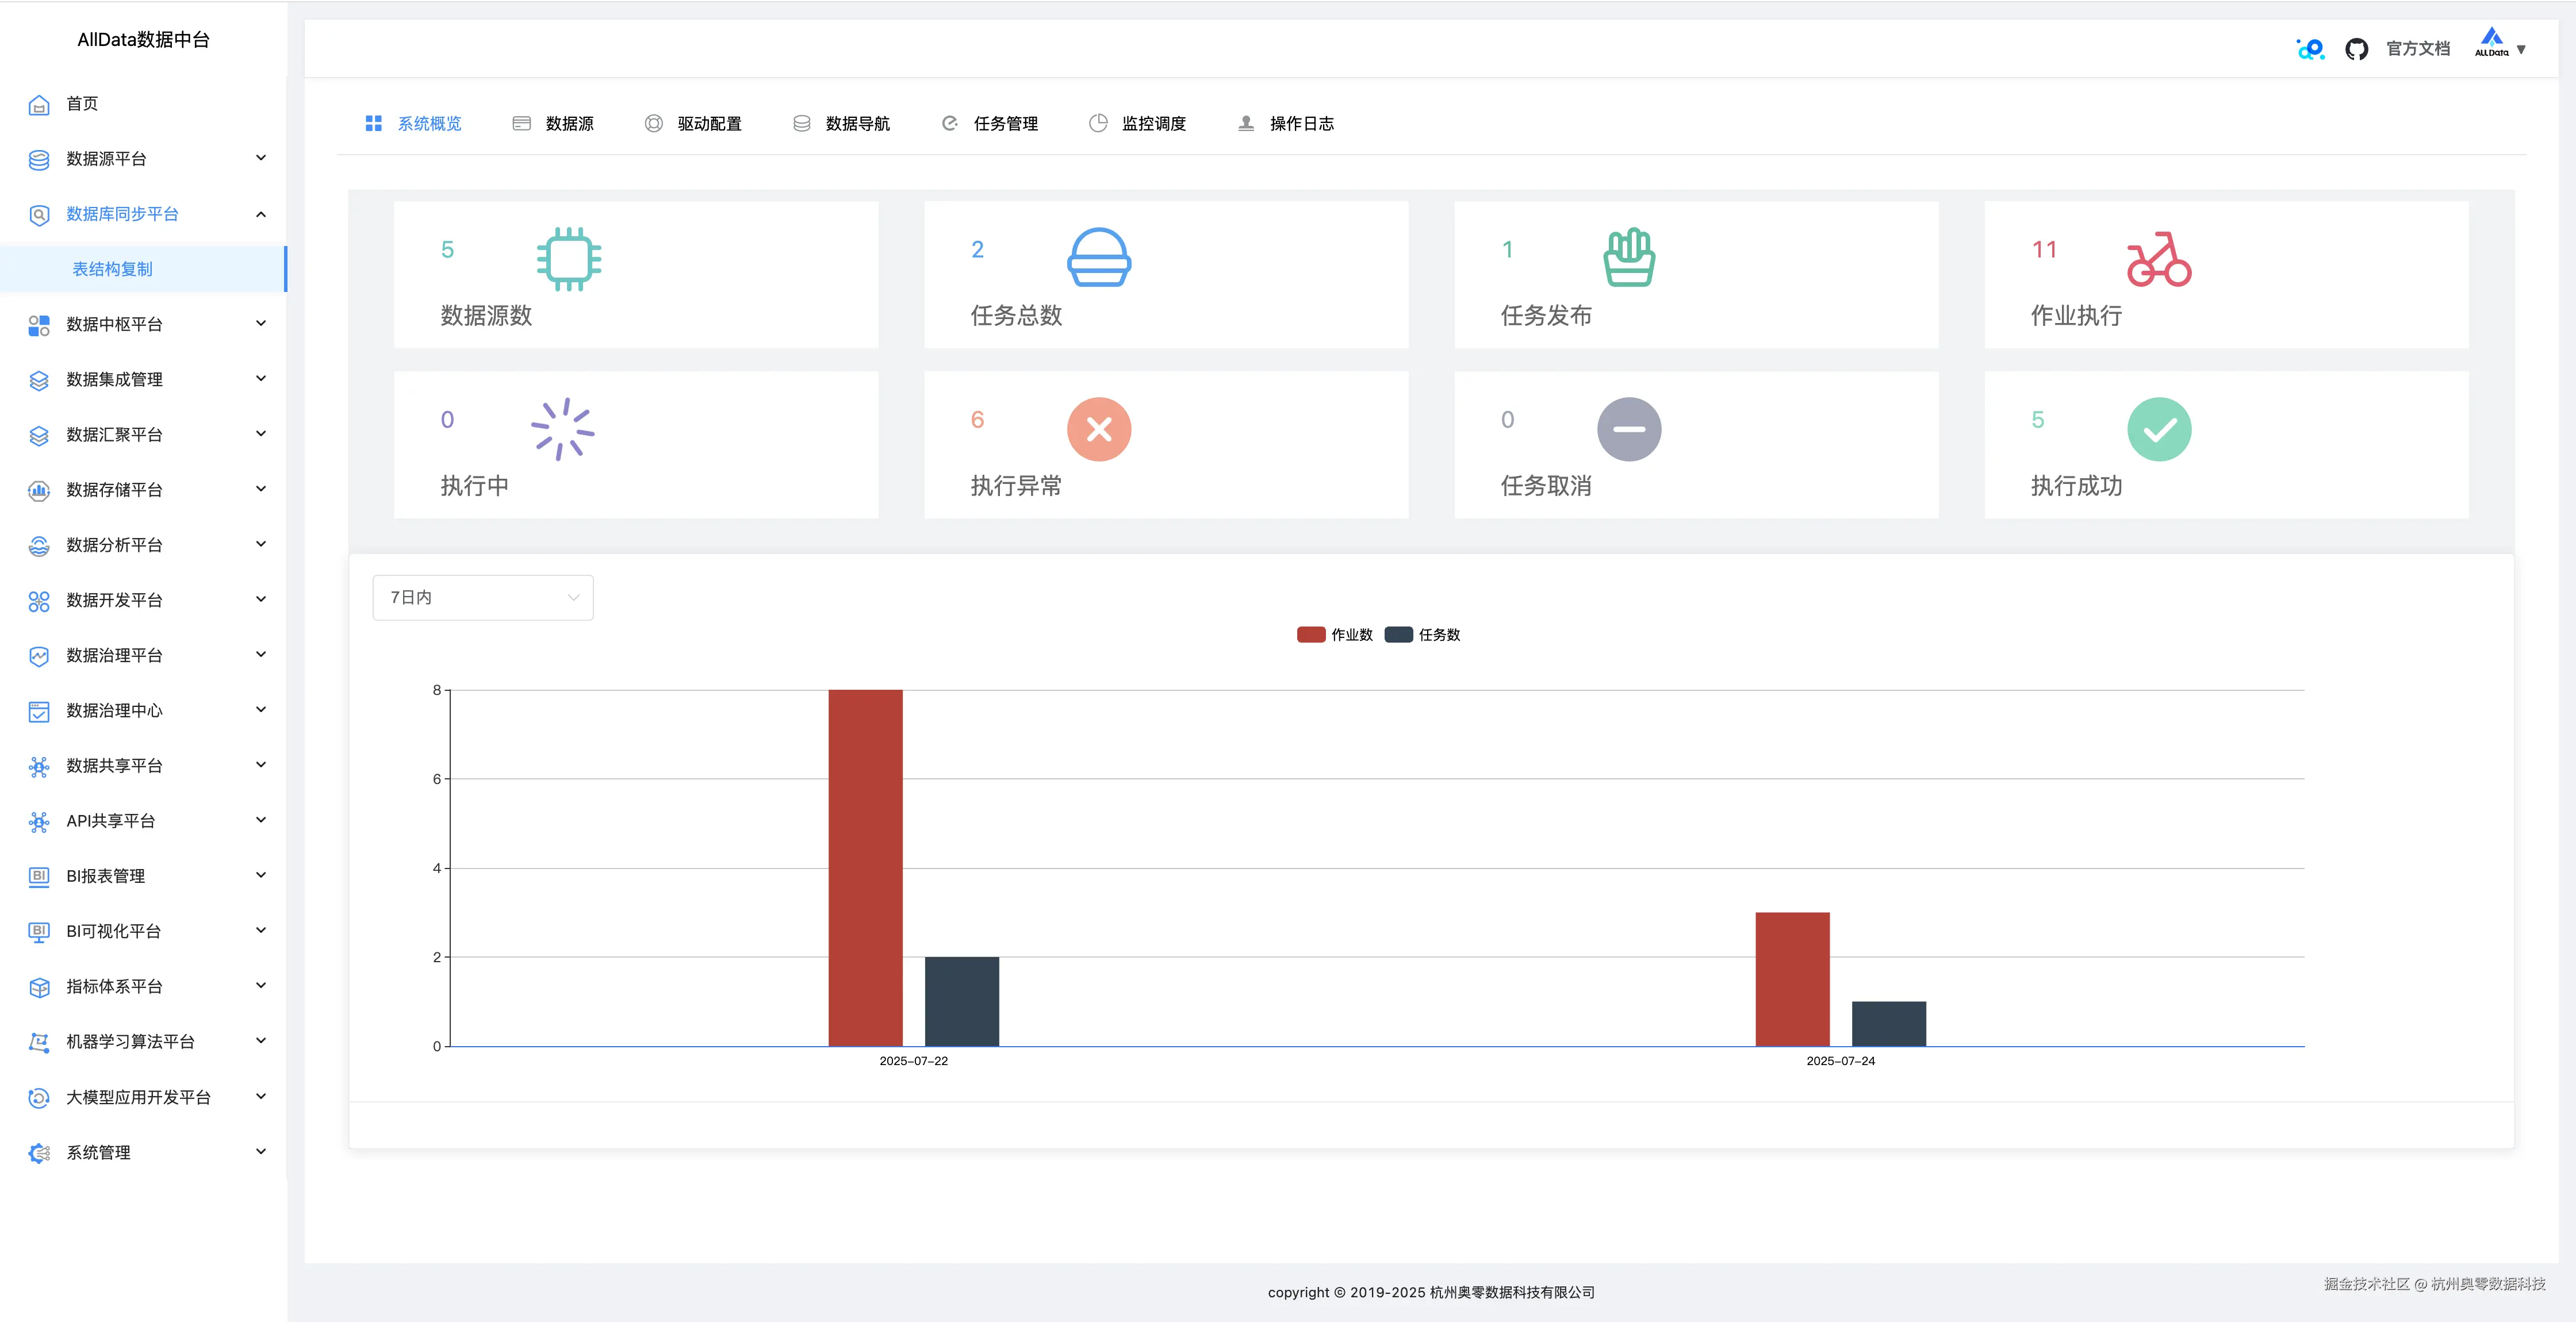The image size is (2576, 1322).
Task: Click the home icon beside 首页
Action: pos(39,105)
